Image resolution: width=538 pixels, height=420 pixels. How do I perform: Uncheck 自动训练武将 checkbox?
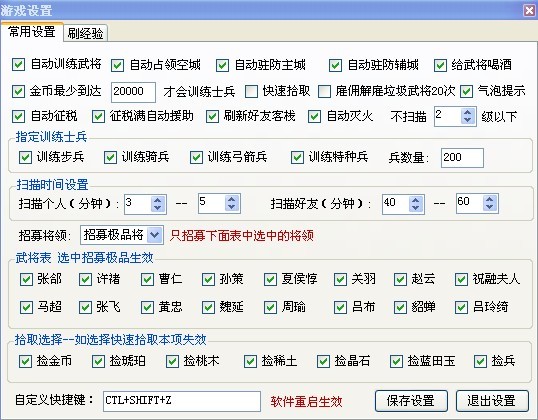(19, 65)
